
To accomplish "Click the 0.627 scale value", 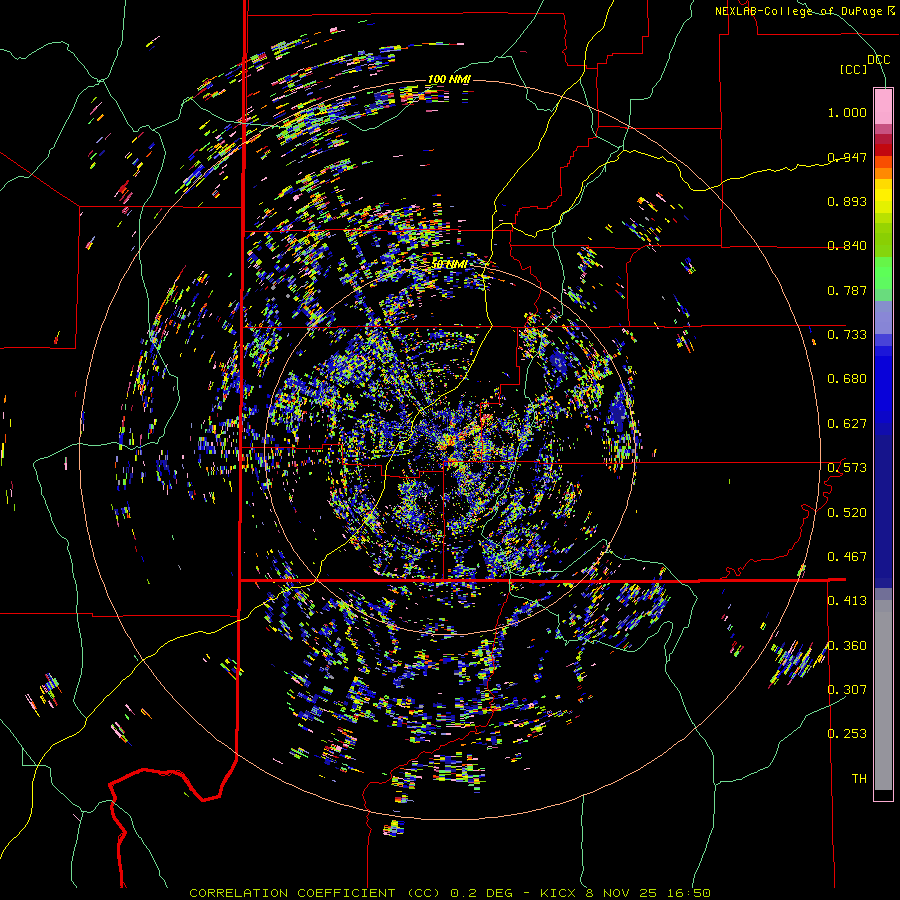I will (x=847, y=424).
